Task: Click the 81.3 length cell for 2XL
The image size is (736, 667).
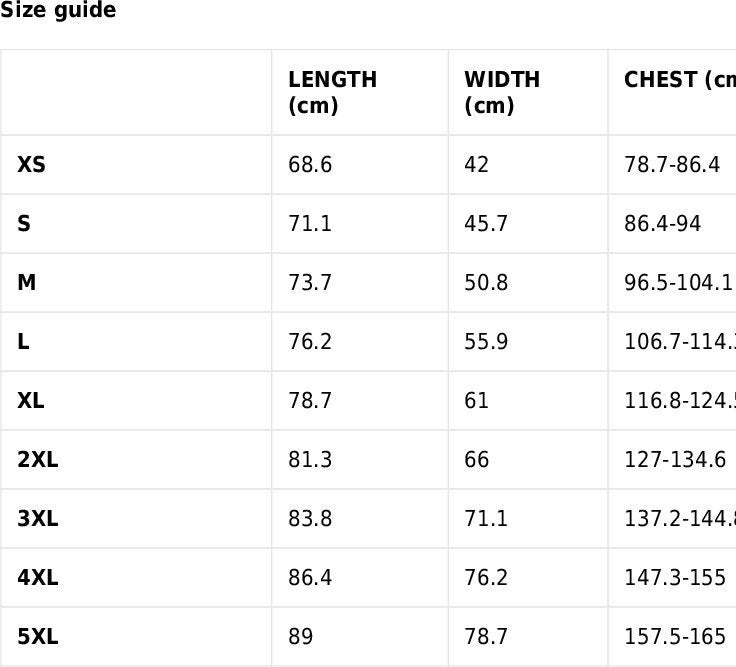Action: [310, 460]
